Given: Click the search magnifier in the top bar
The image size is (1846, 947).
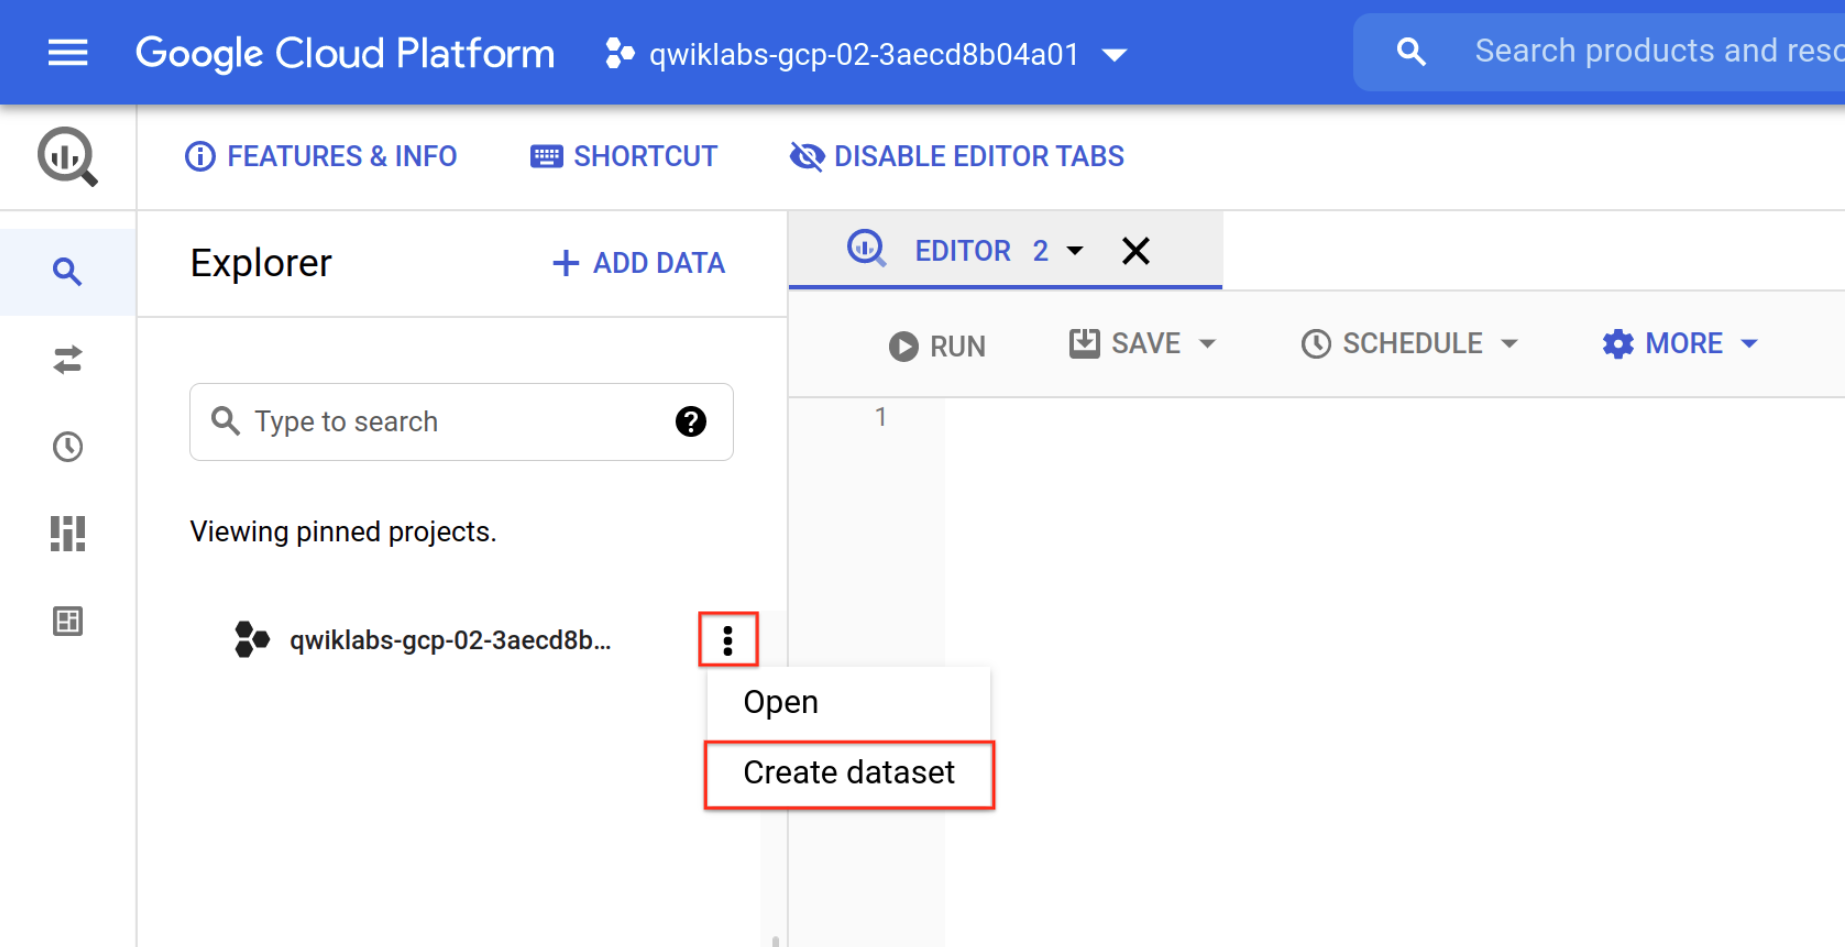Looking at the screenshot, I should (x=1411, y=50).
